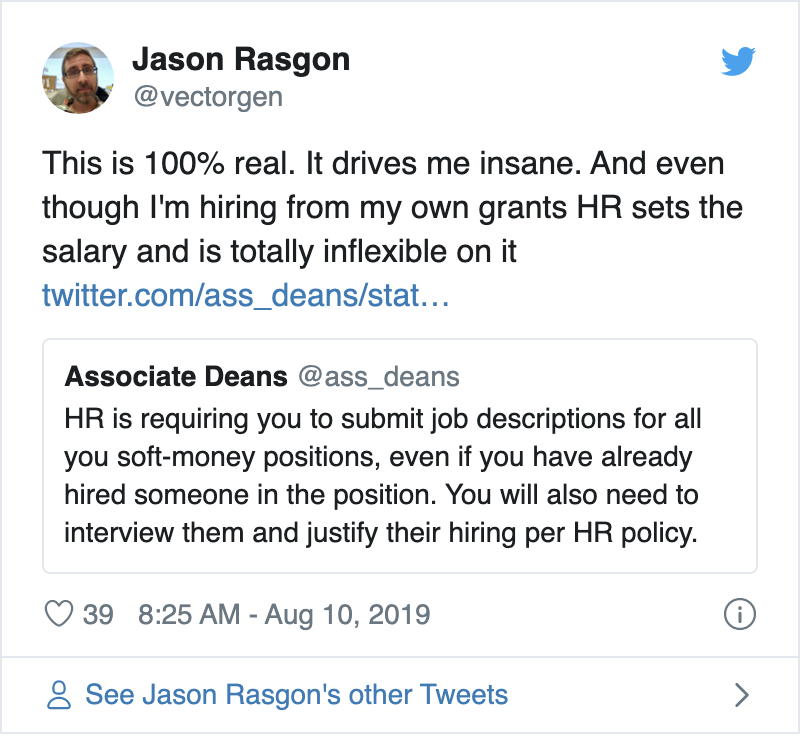The image size is (802, 742).
Task: Click the Twitter bird logo
Action: pyautogui.click(x=738, y=61)
